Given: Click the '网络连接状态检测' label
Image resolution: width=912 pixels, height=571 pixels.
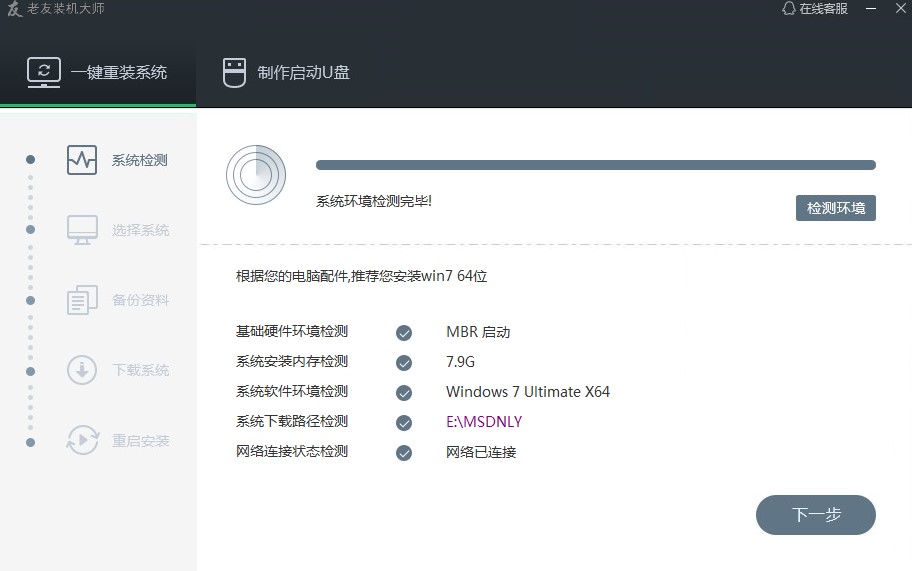Looking at the screenshot, I should click(291, 451).
